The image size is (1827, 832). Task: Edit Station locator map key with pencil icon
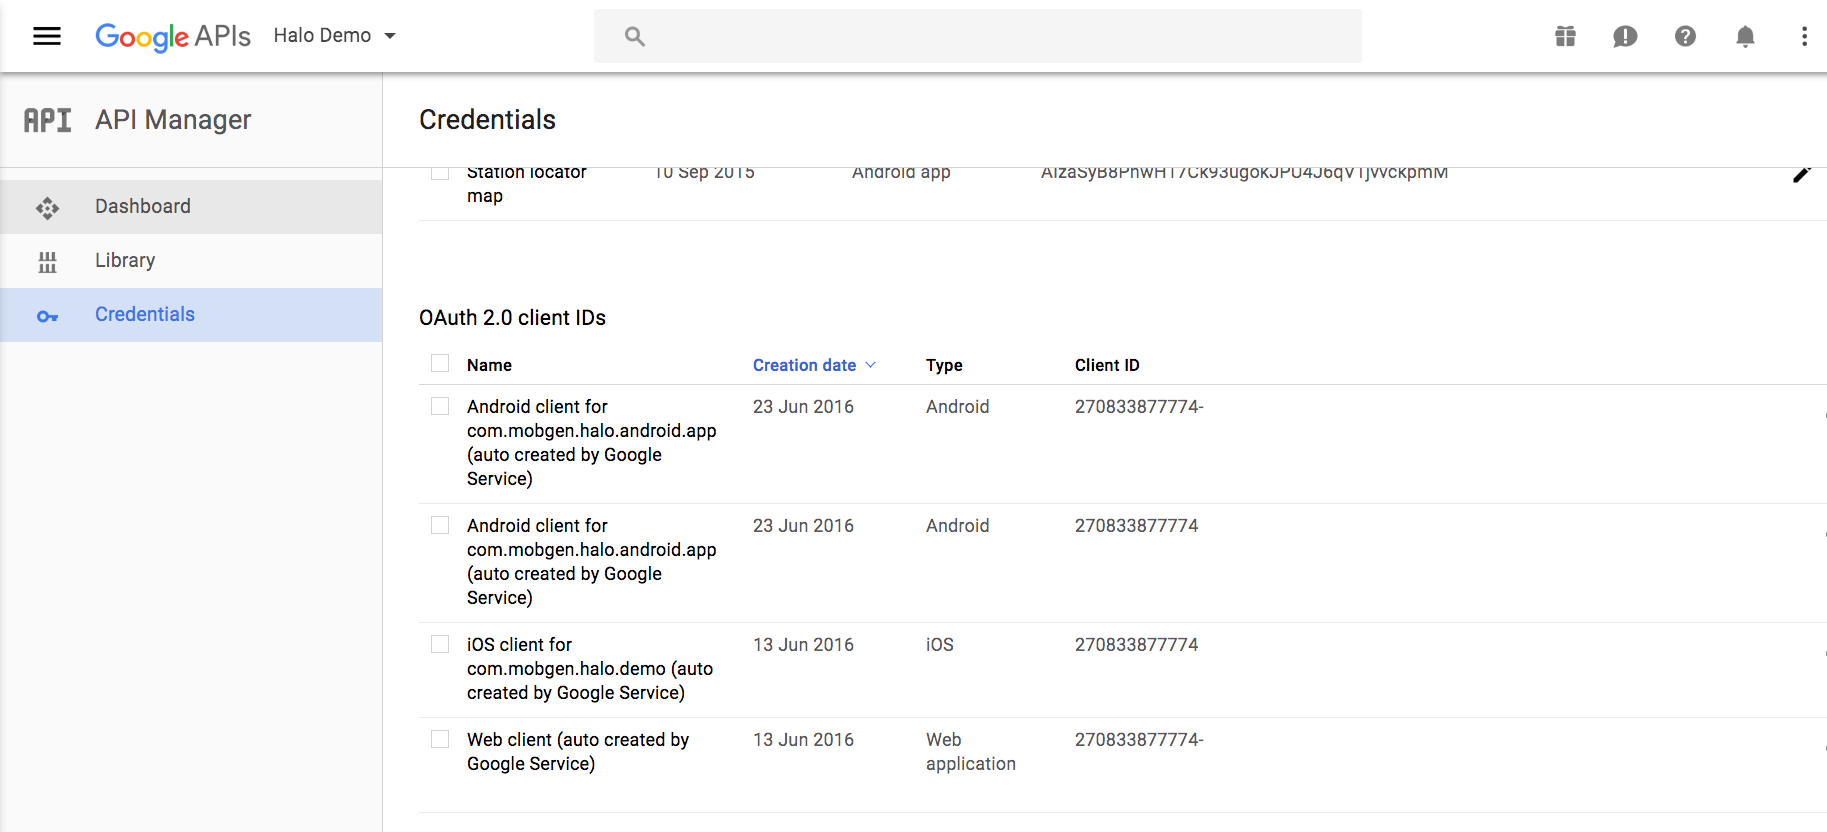(1801, 175)
